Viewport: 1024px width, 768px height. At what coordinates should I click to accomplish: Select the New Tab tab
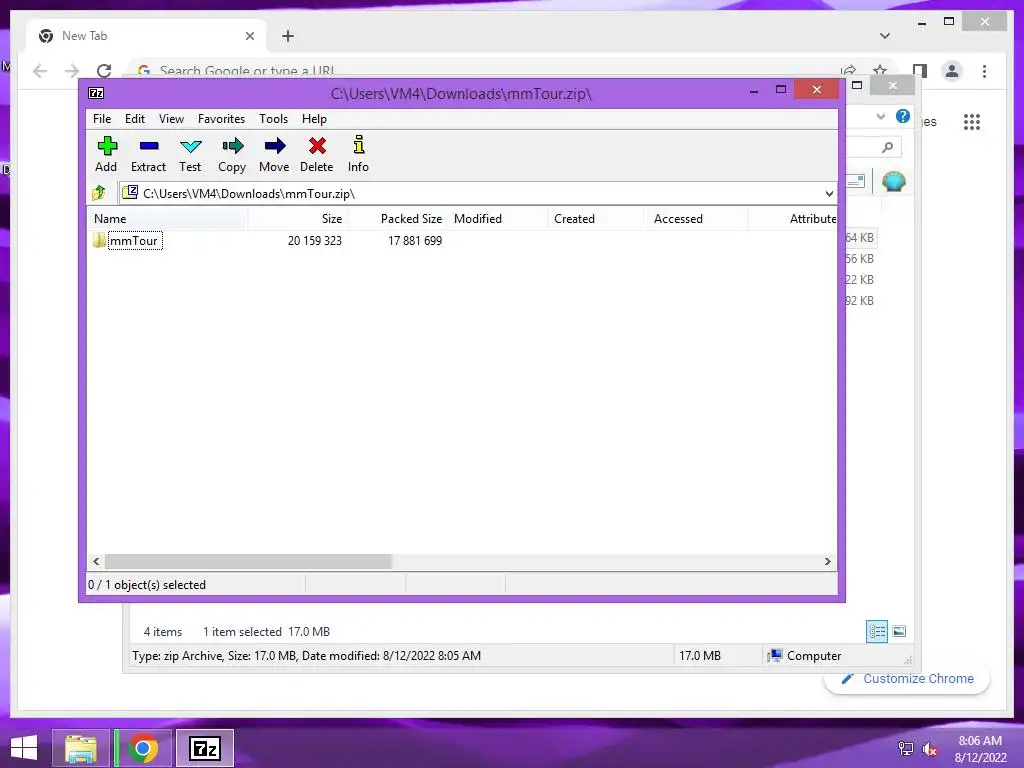coord(146,36)
